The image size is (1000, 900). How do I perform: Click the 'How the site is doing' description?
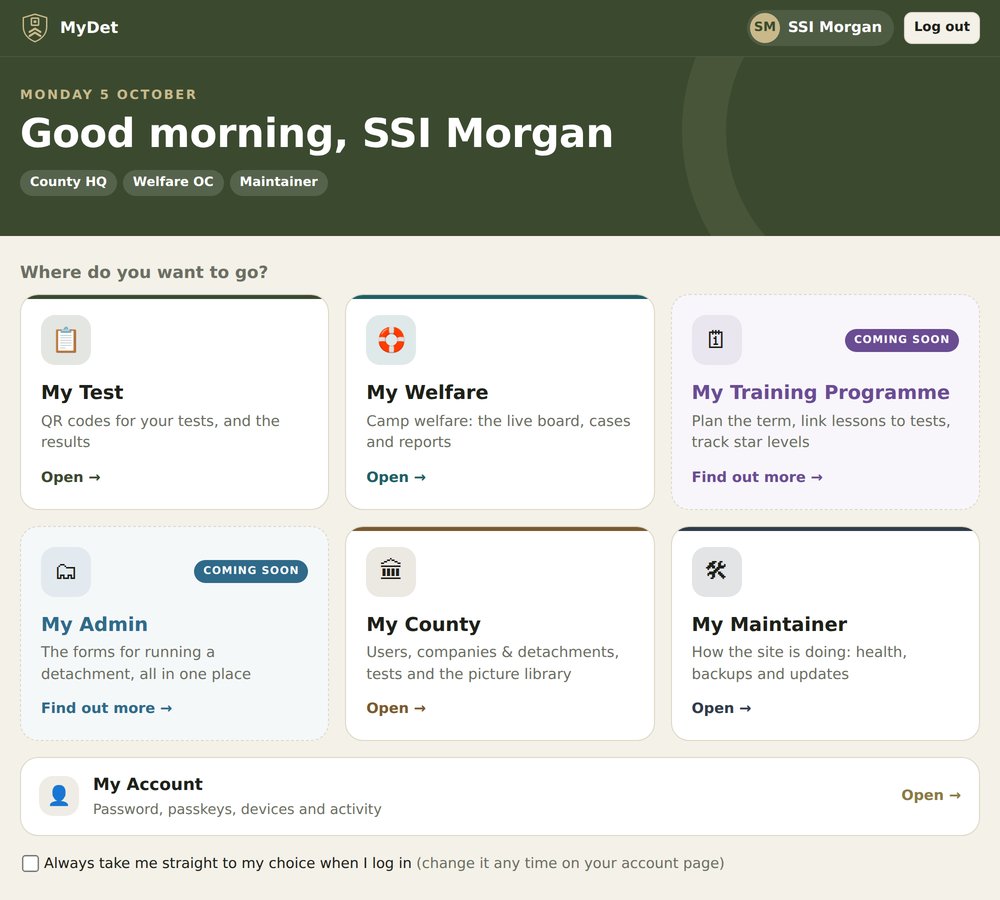799,663
